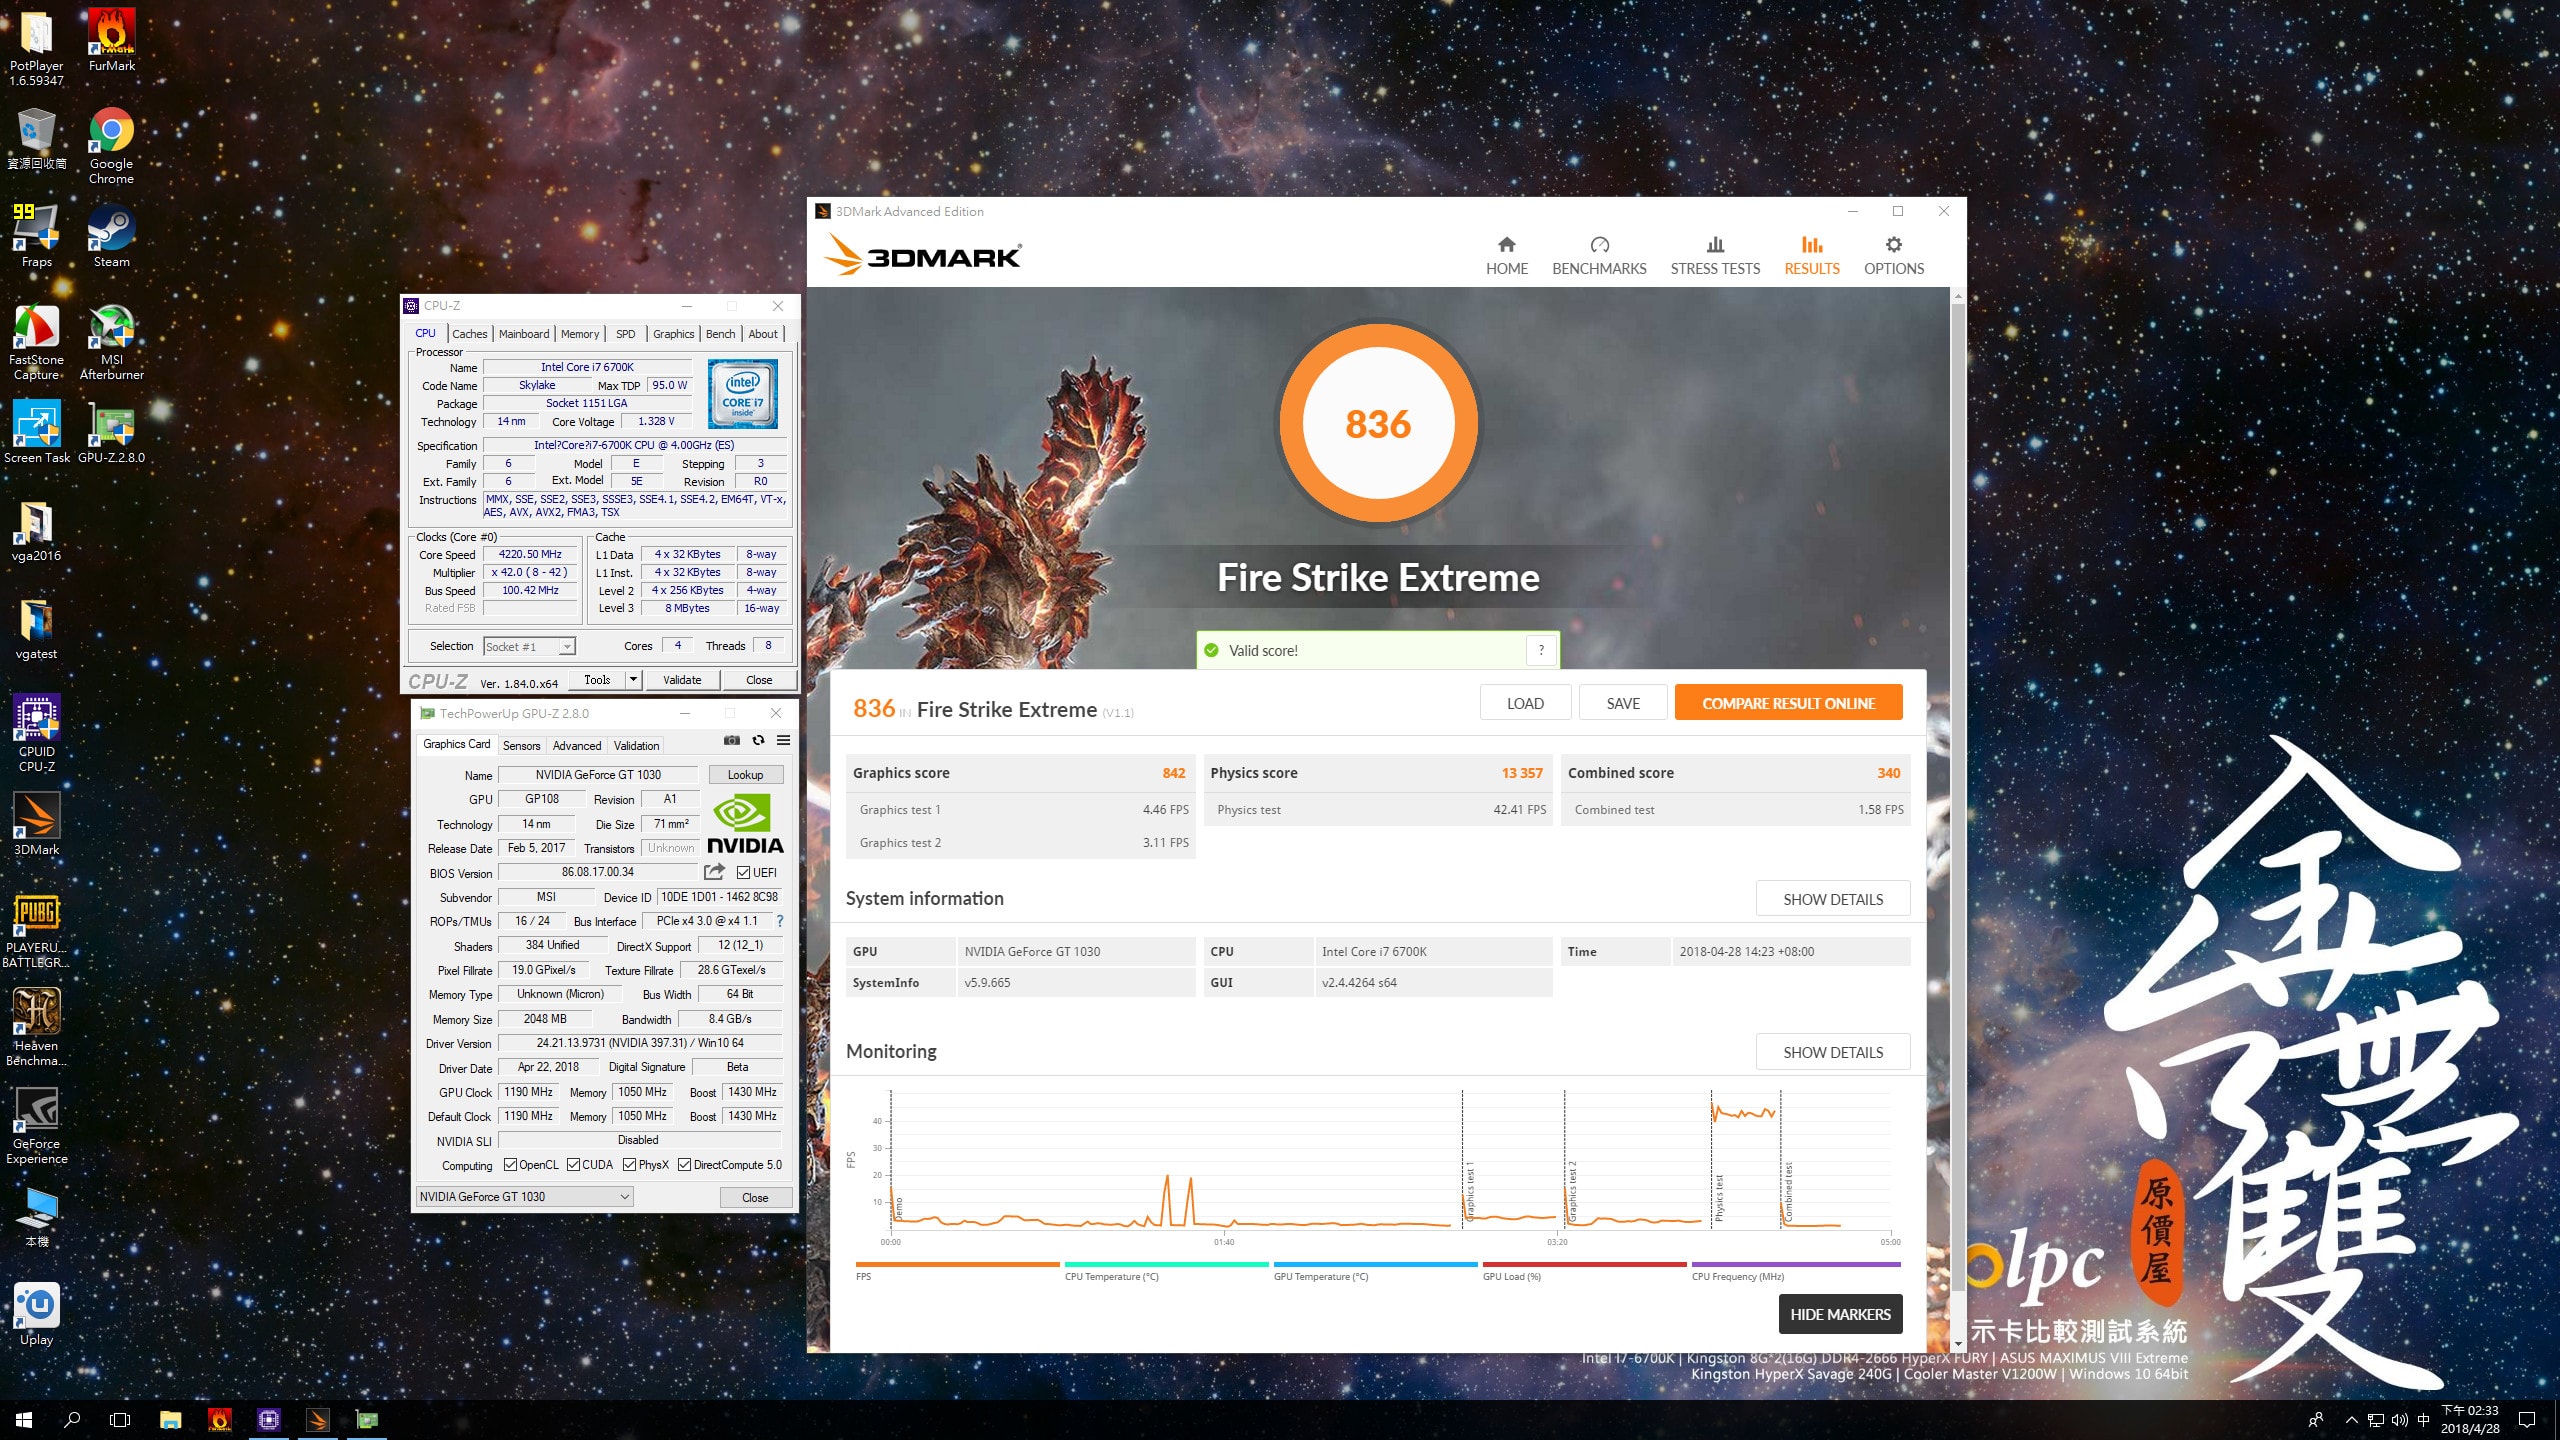Show details for System information
This screenshot has height=1440, width=2560.
pos(1833,899)
